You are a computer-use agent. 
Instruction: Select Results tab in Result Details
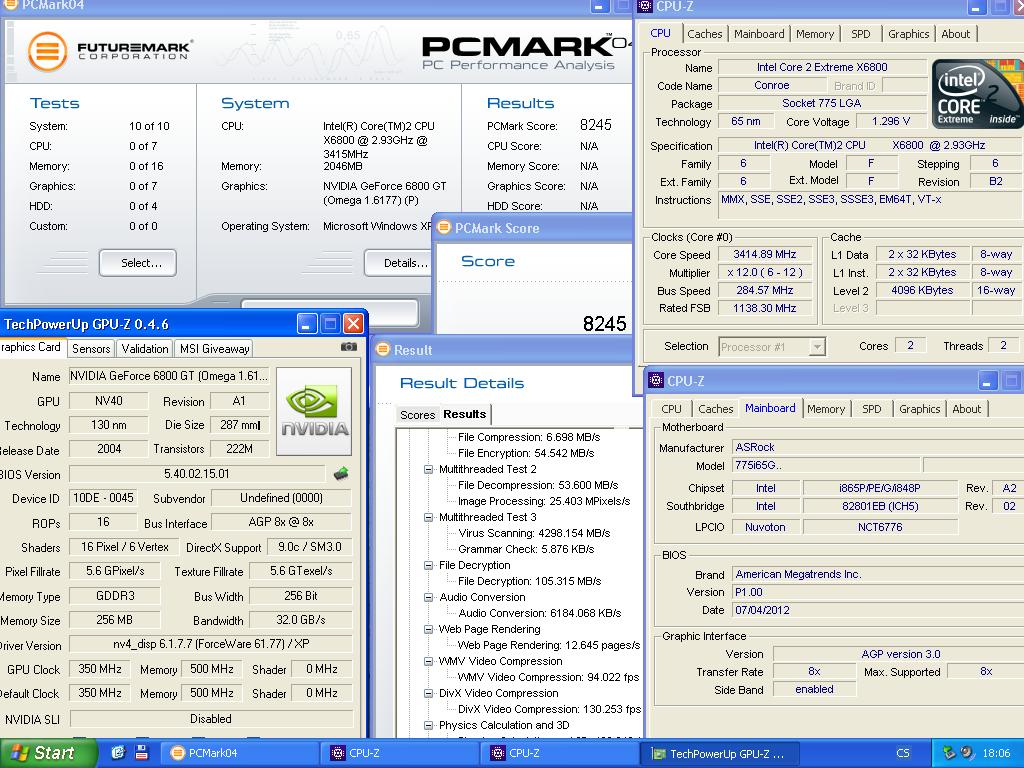coord(464,414)
